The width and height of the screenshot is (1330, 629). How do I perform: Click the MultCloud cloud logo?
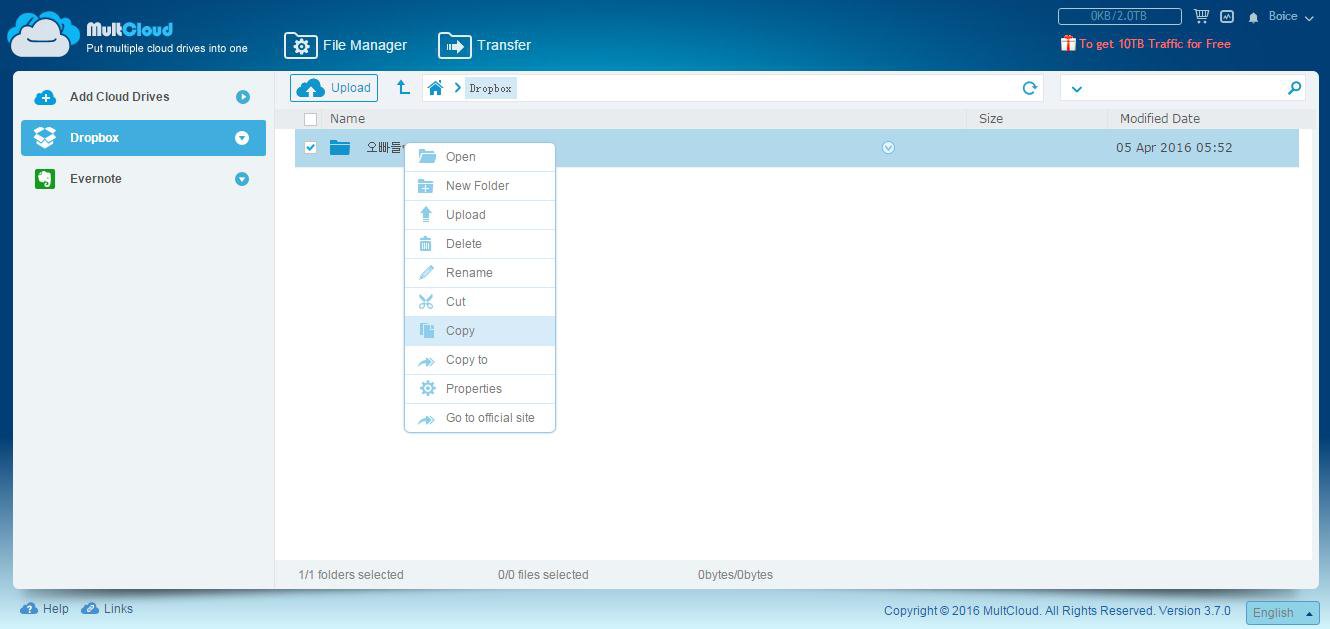click(x=43, y=34)
